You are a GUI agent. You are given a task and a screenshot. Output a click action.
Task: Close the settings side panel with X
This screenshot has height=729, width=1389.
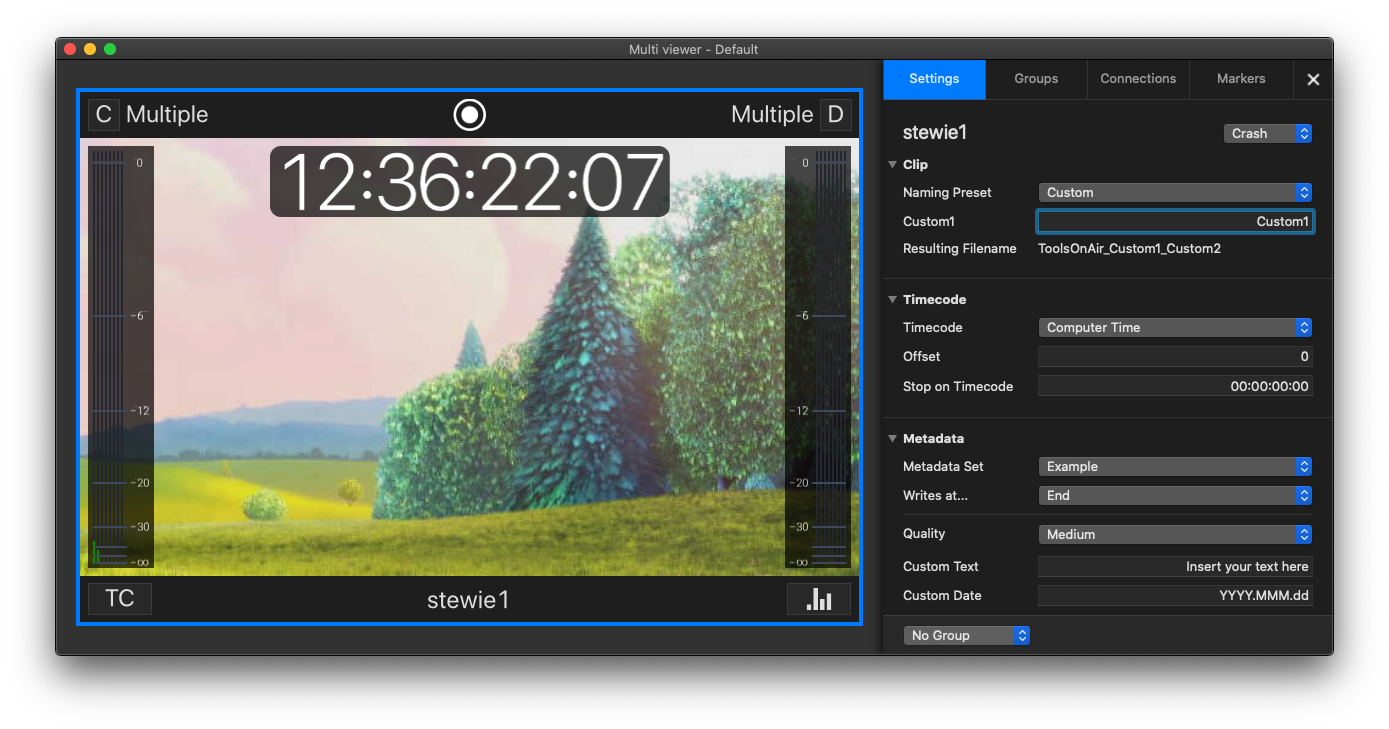pyautogui.click(x=1313, y=79)
